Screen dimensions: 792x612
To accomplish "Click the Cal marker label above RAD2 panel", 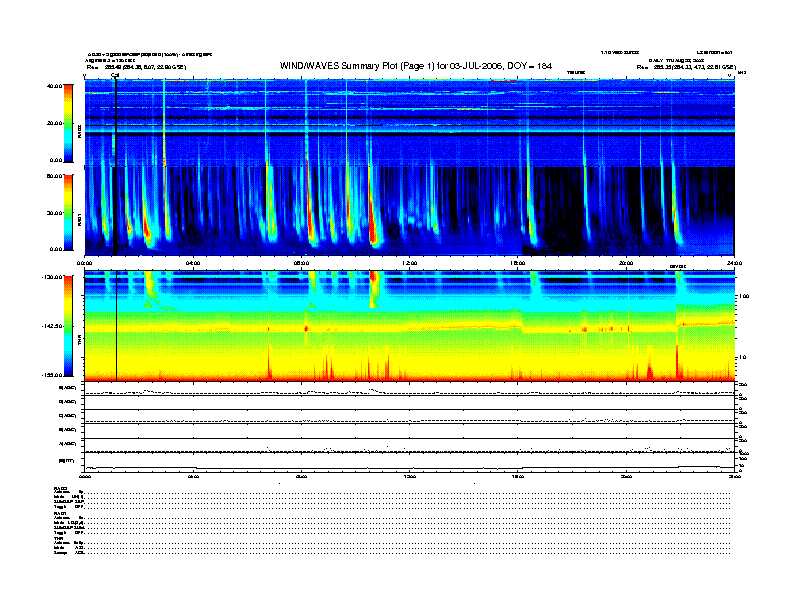I will click(x=115, y=75).
